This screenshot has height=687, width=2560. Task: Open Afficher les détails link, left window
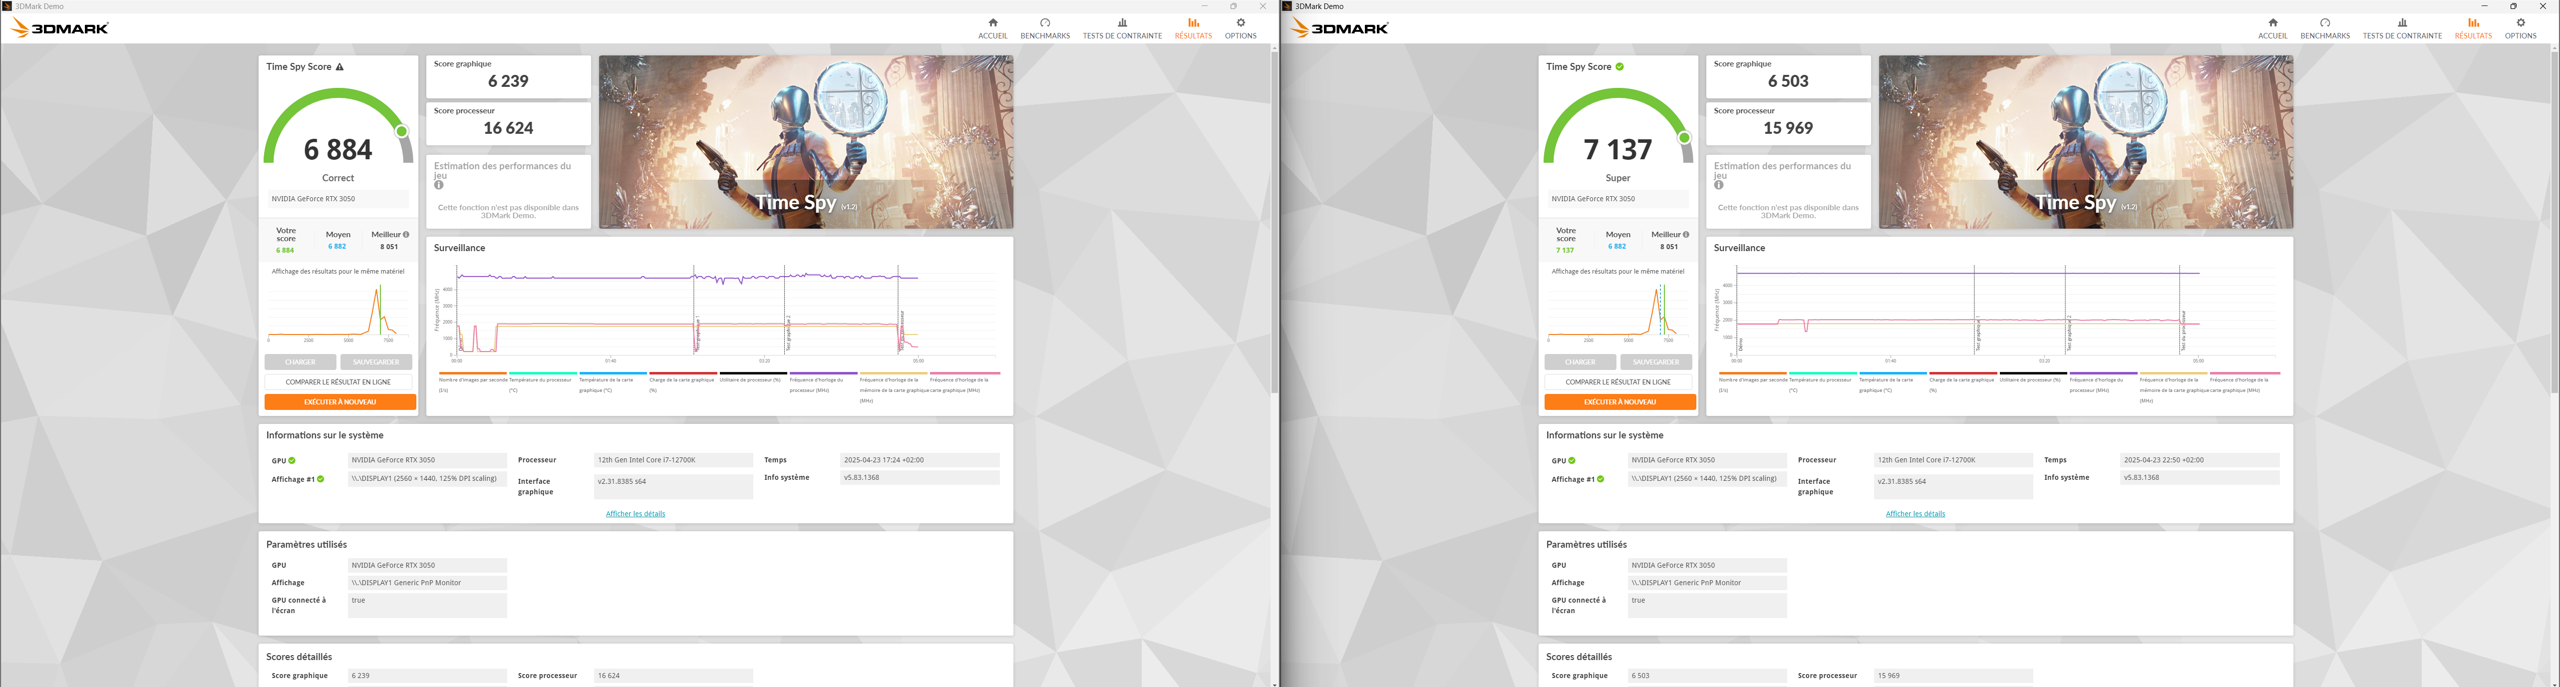coord(635,514)
